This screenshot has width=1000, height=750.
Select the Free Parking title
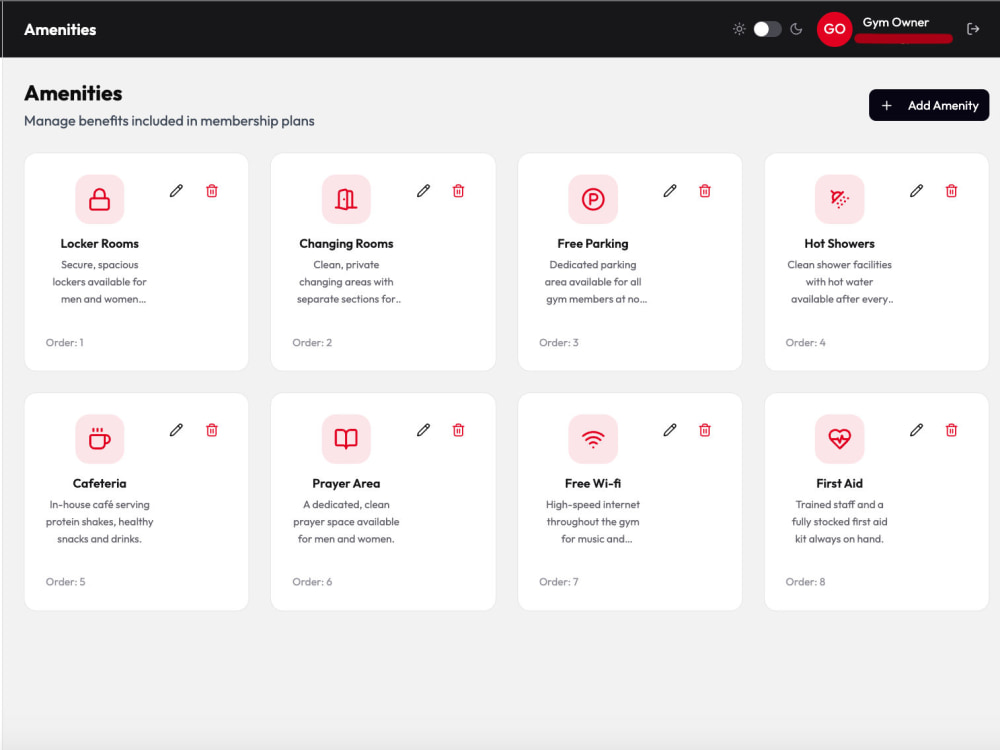click(x=592, y=244)
